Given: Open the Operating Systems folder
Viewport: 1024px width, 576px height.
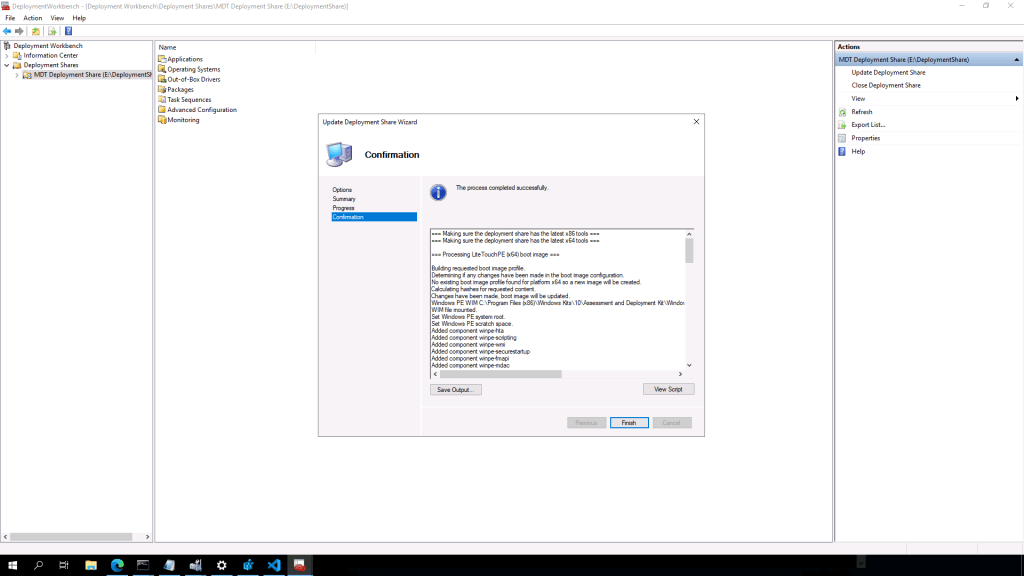Looking at the screenshot, I should coord(193,69).
